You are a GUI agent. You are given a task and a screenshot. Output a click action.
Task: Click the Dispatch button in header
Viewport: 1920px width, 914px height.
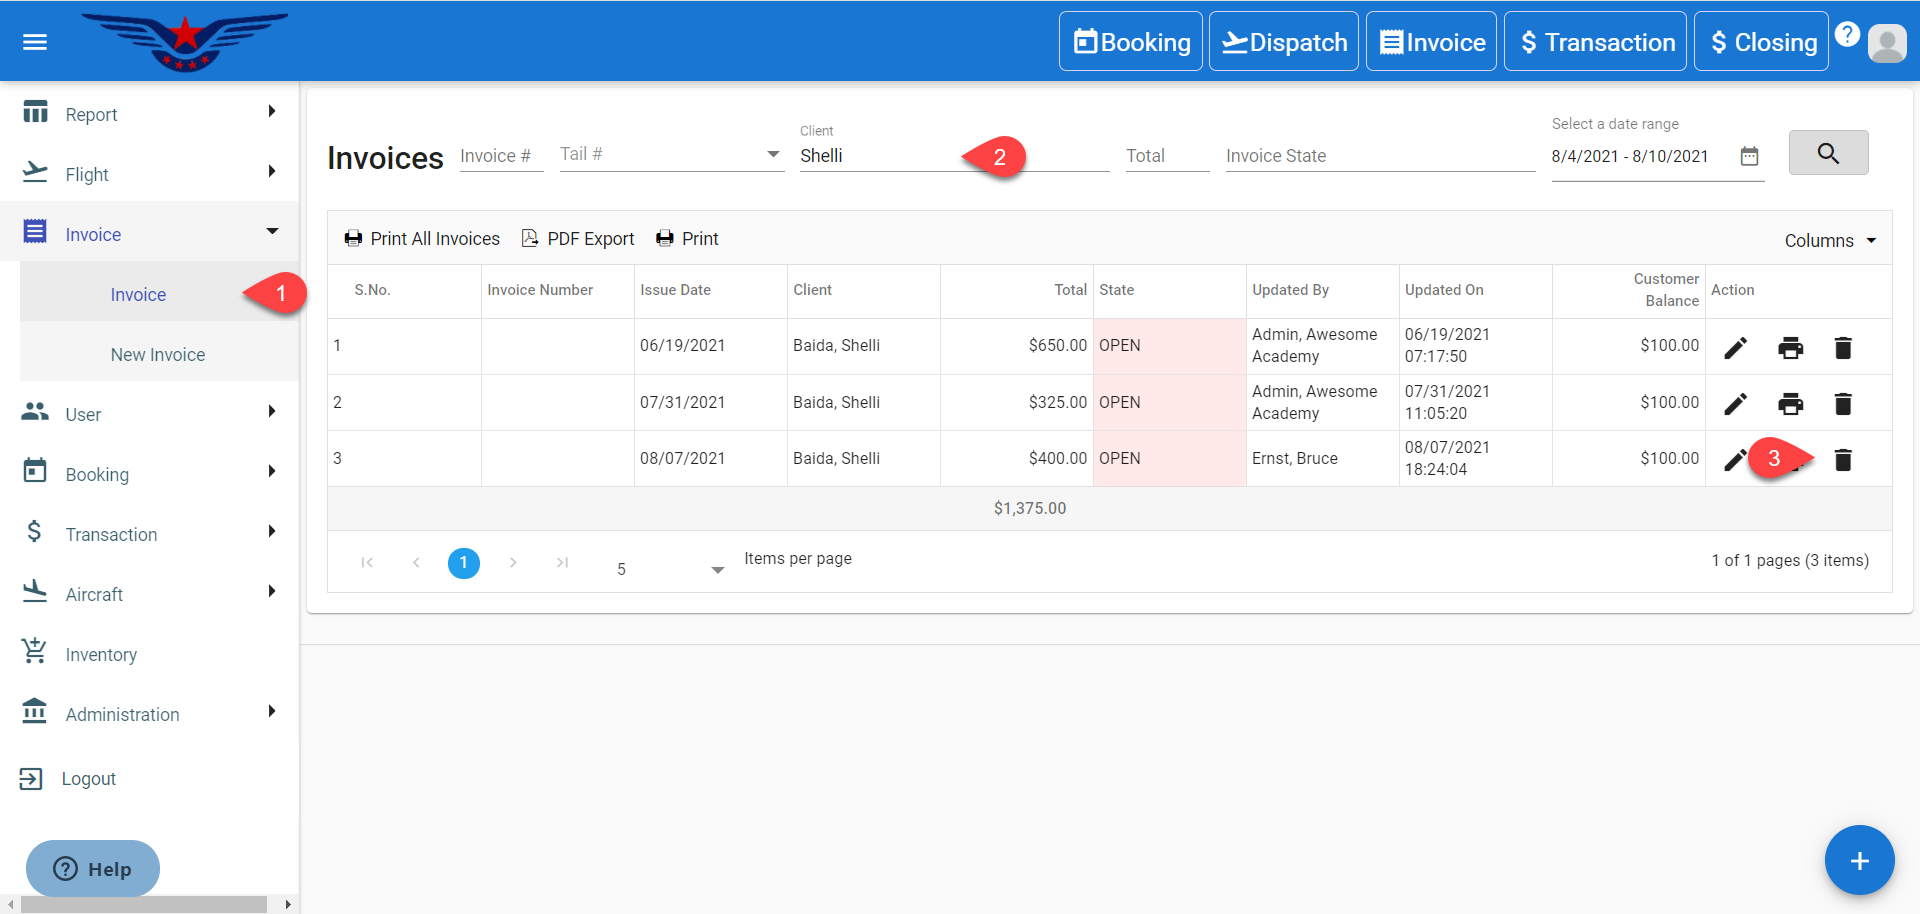click(1283, 42)
